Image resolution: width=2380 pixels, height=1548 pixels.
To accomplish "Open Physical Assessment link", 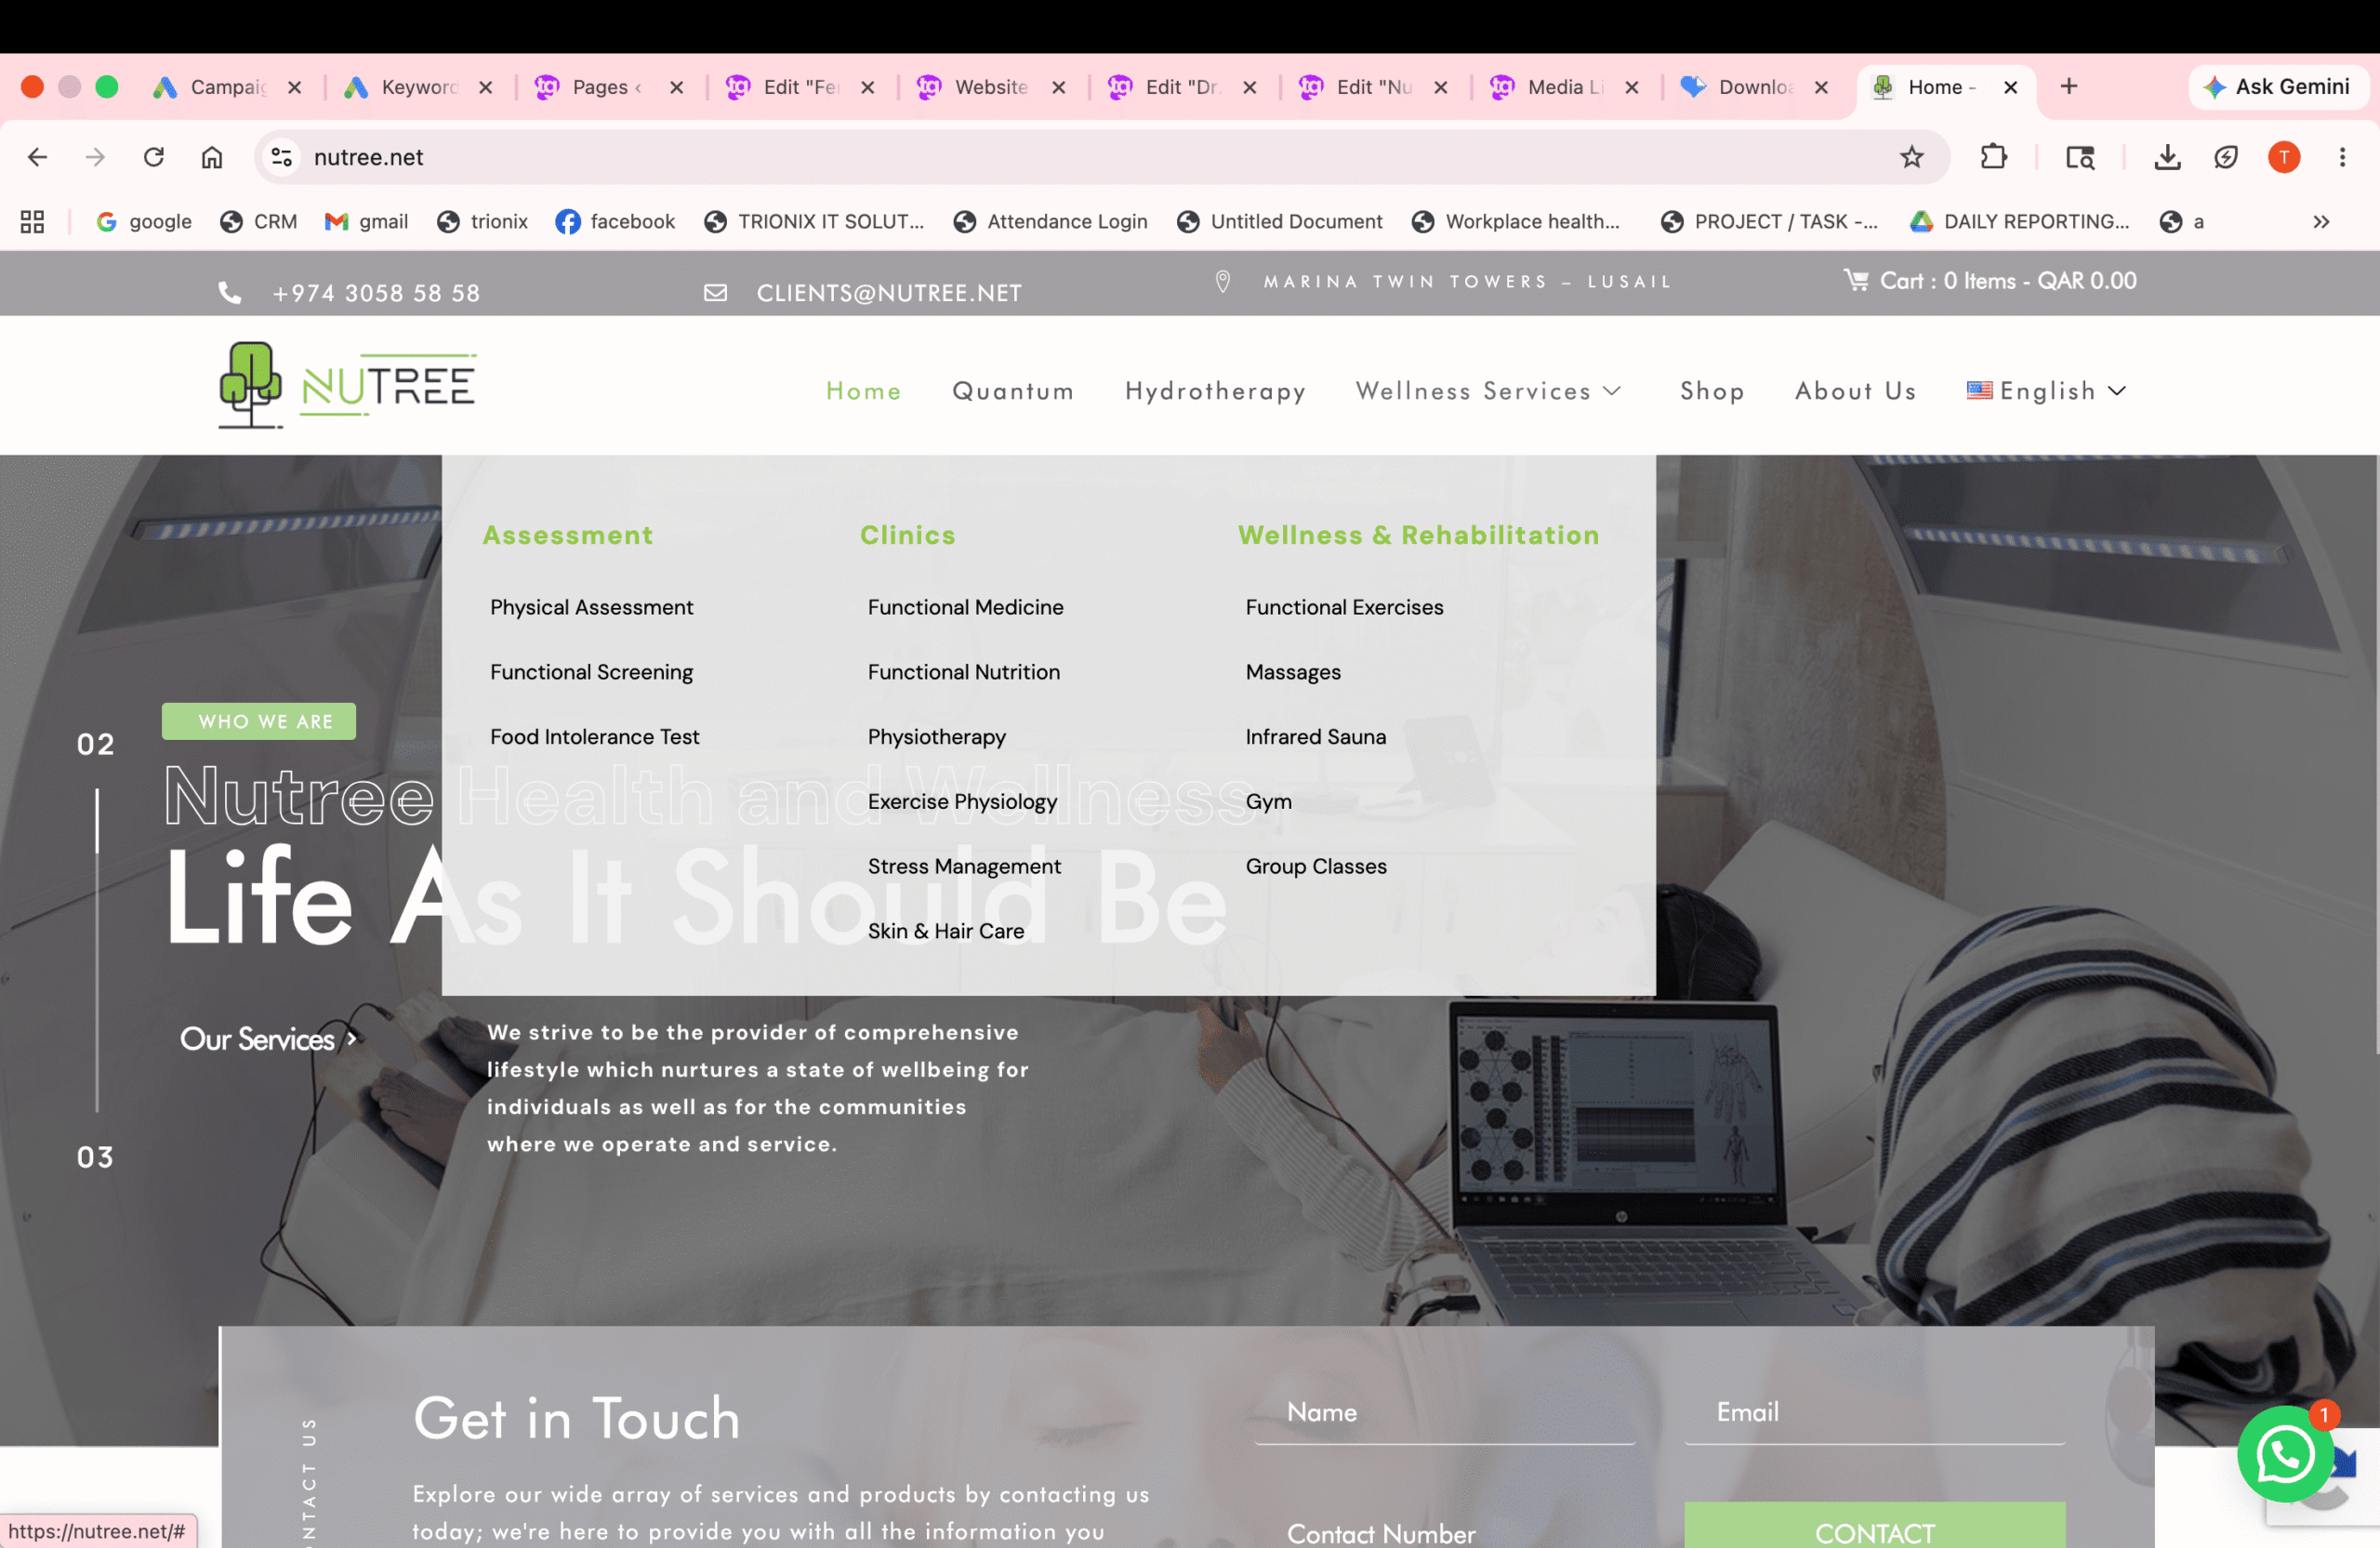I will pos(591,607).
